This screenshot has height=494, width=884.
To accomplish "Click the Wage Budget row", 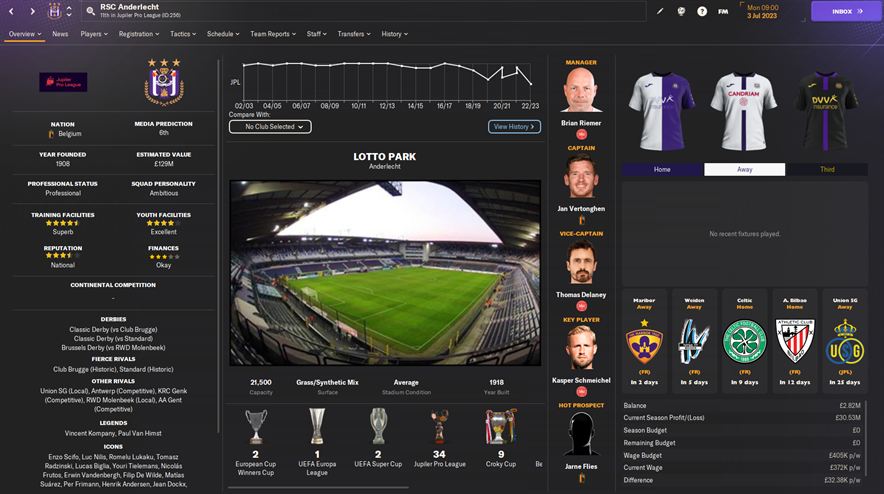I will click(742, 455).
